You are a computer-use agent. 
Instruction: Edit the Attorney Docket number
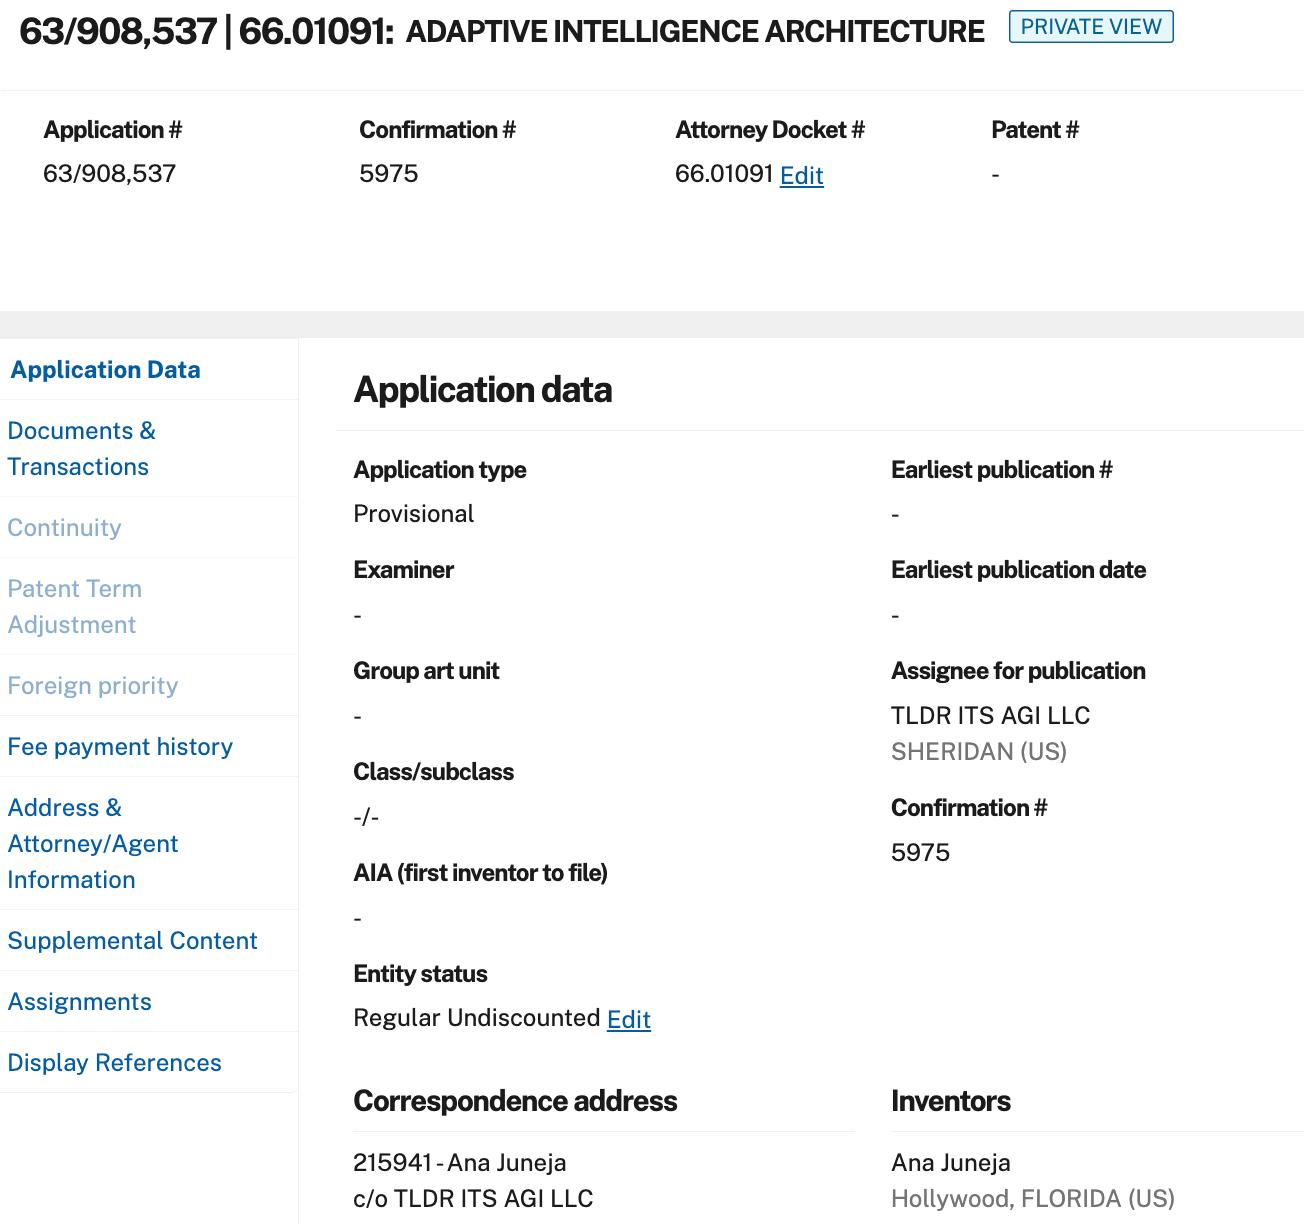[x=801, y=175]
